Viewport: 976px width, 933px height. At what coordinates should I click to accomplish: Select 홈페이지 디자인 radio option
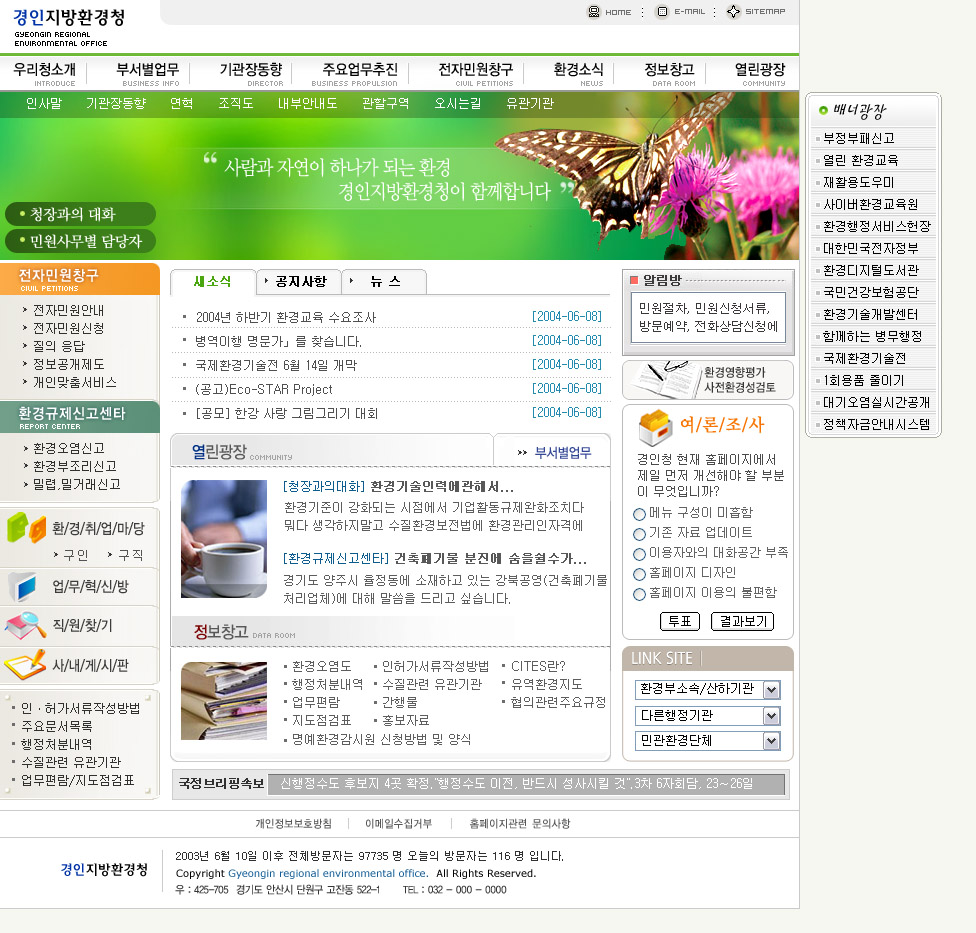tap(640, 574)
